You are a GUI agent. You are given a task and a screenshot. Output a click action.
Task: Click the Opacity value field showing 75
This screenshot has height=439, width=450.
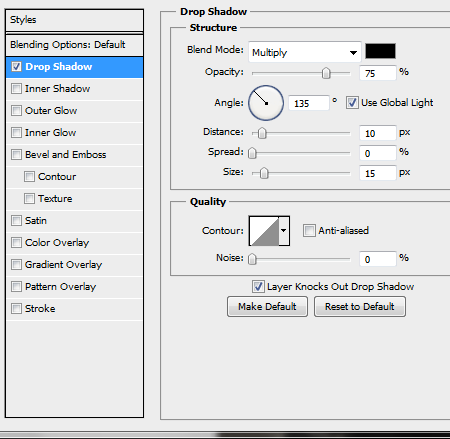378,73
